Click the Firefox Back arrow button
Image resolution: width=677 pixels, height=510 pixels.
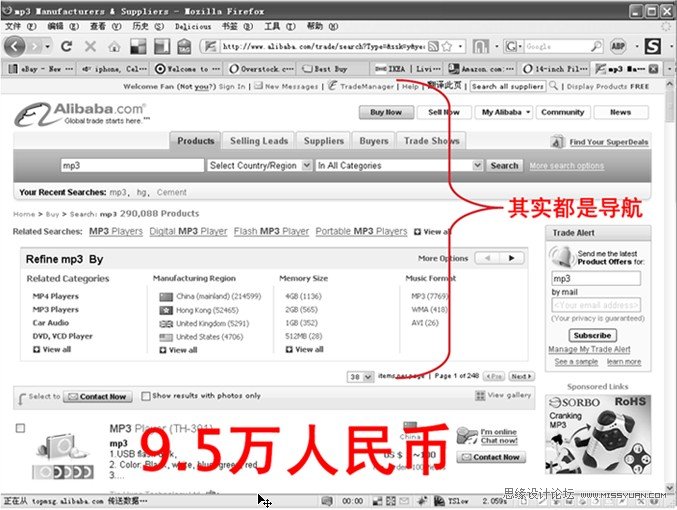[15, 46]
